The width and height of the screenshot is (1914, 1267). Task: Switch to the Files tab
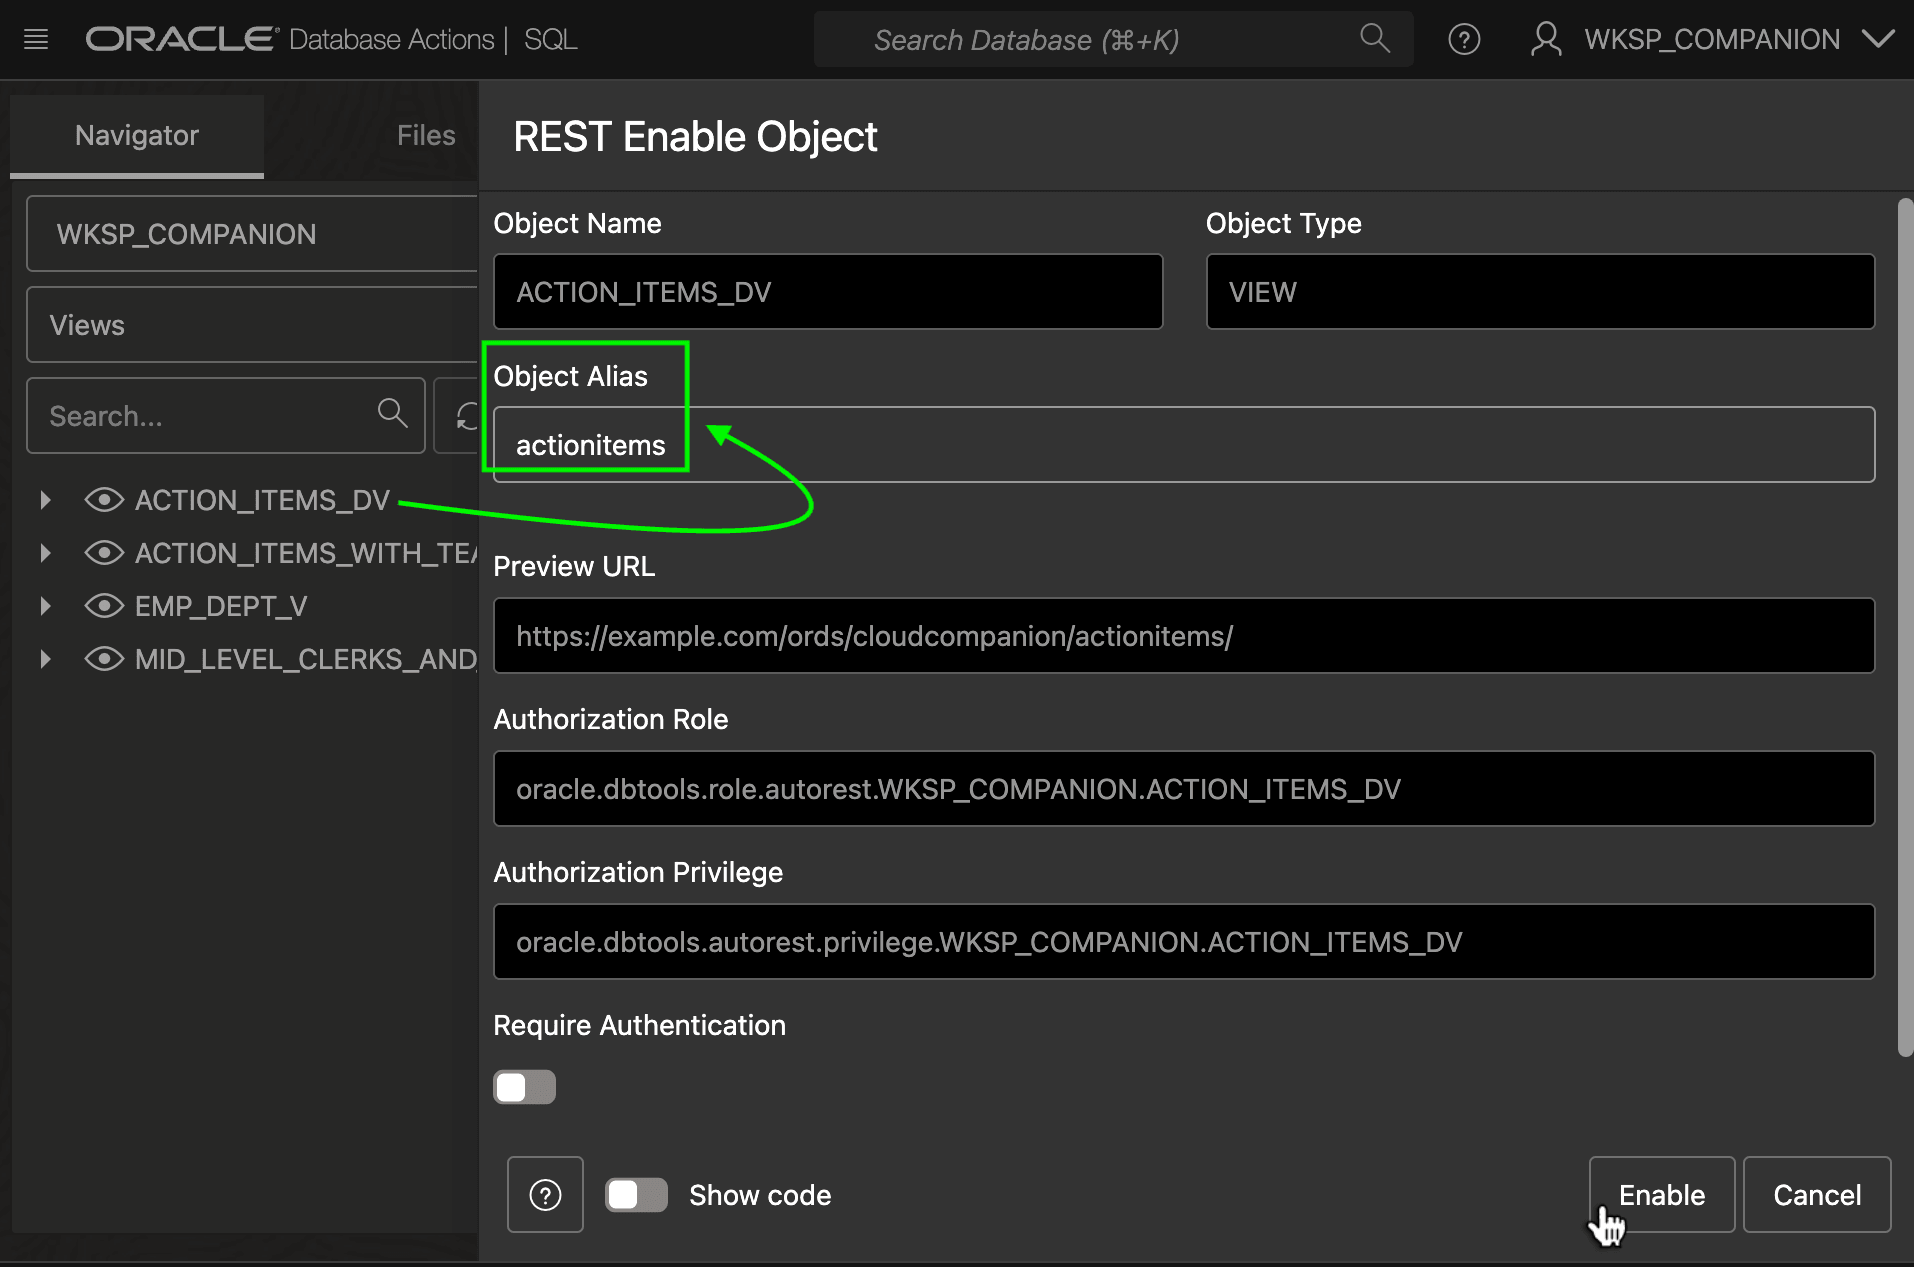pos(426,136)
